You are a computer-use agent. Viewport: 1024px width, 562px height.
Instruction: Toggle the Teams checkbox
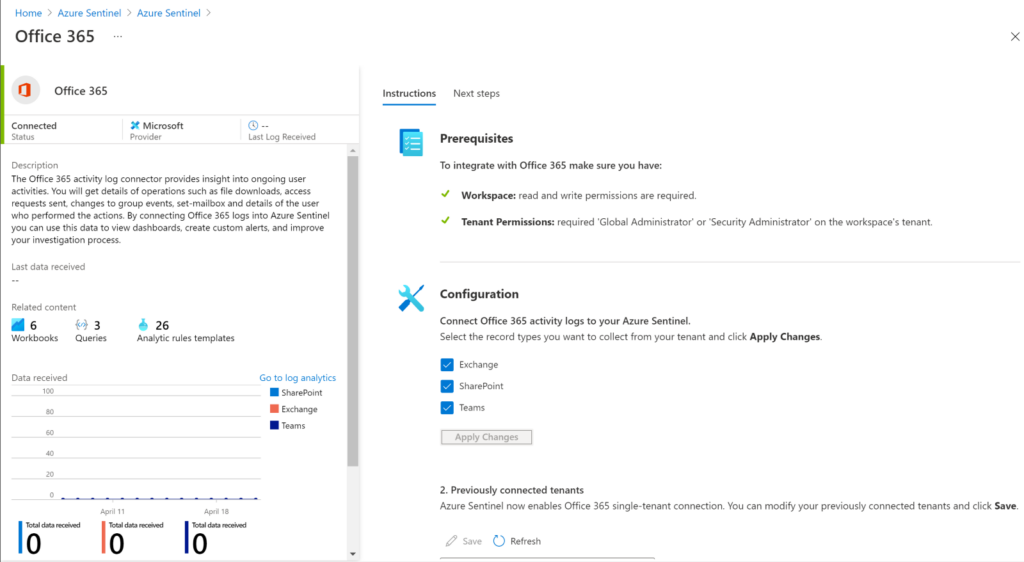coord(447,407)
